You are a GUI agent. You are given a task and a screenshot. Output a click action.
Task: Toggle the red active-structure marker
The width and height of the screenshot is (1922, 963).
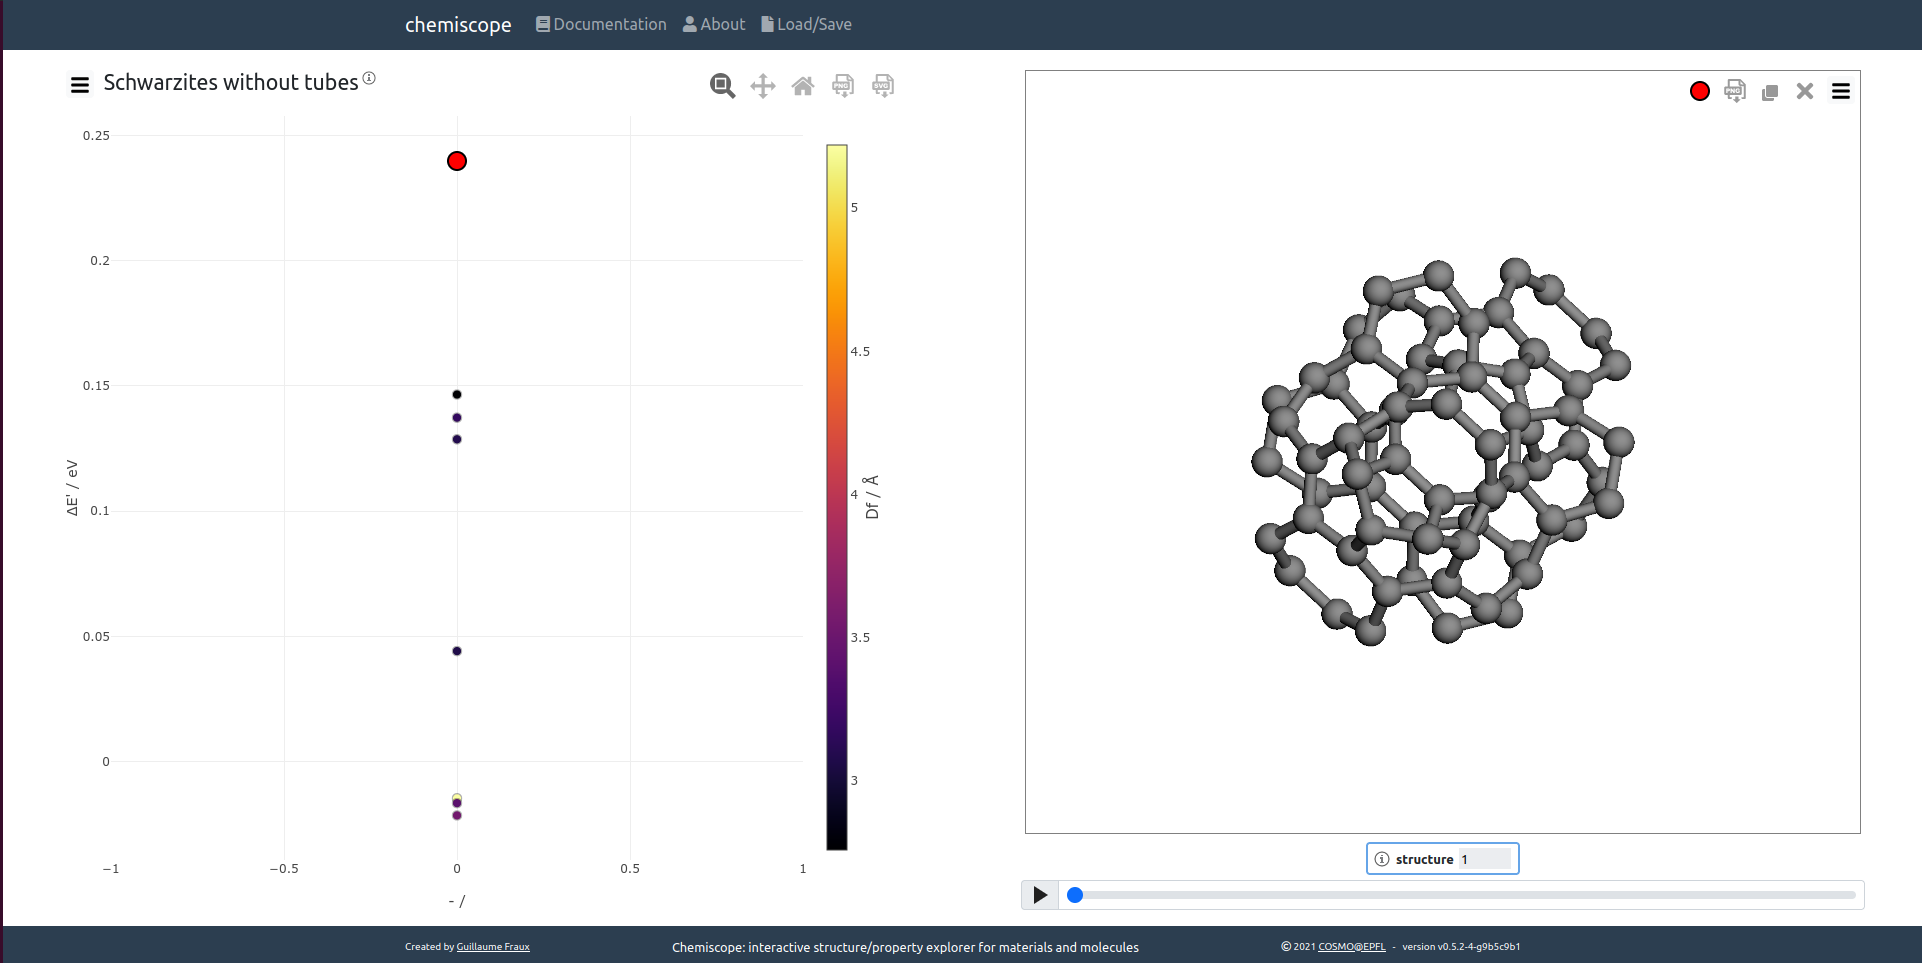[x=1700, y=90]
